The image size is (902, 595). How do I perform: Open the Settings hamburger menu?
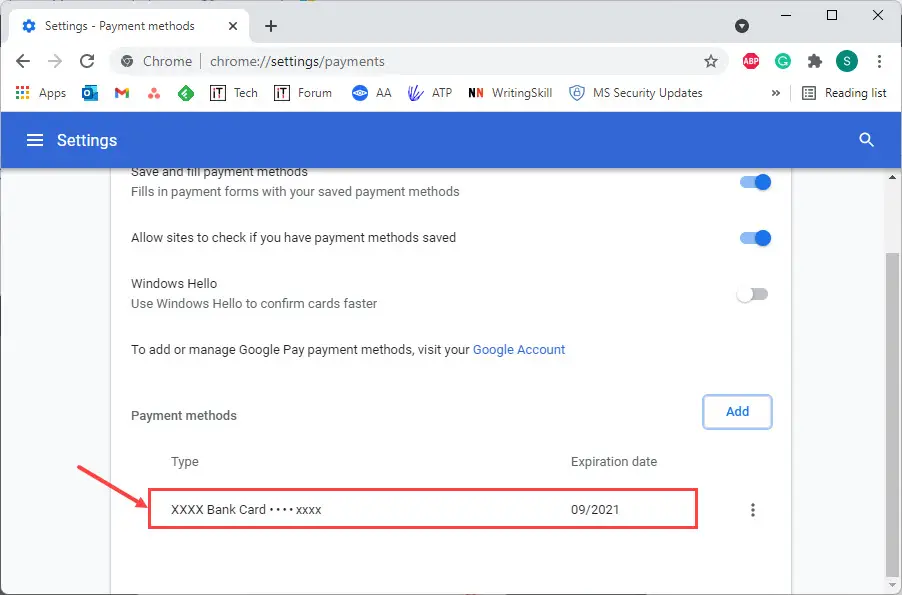coord(35,140)
